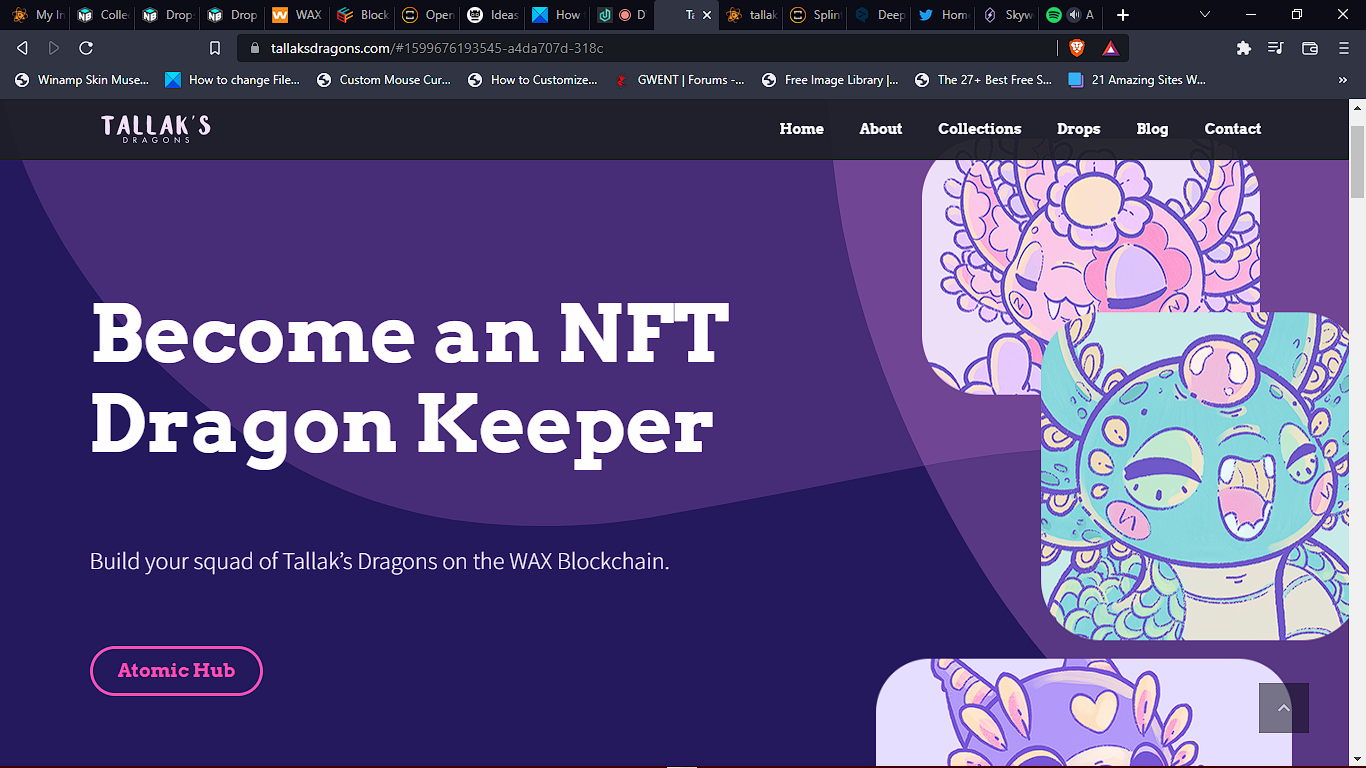Switch to the 'Skyw' tab
This screenshot has height=768, width=1366.
[x=1009, y=15]
